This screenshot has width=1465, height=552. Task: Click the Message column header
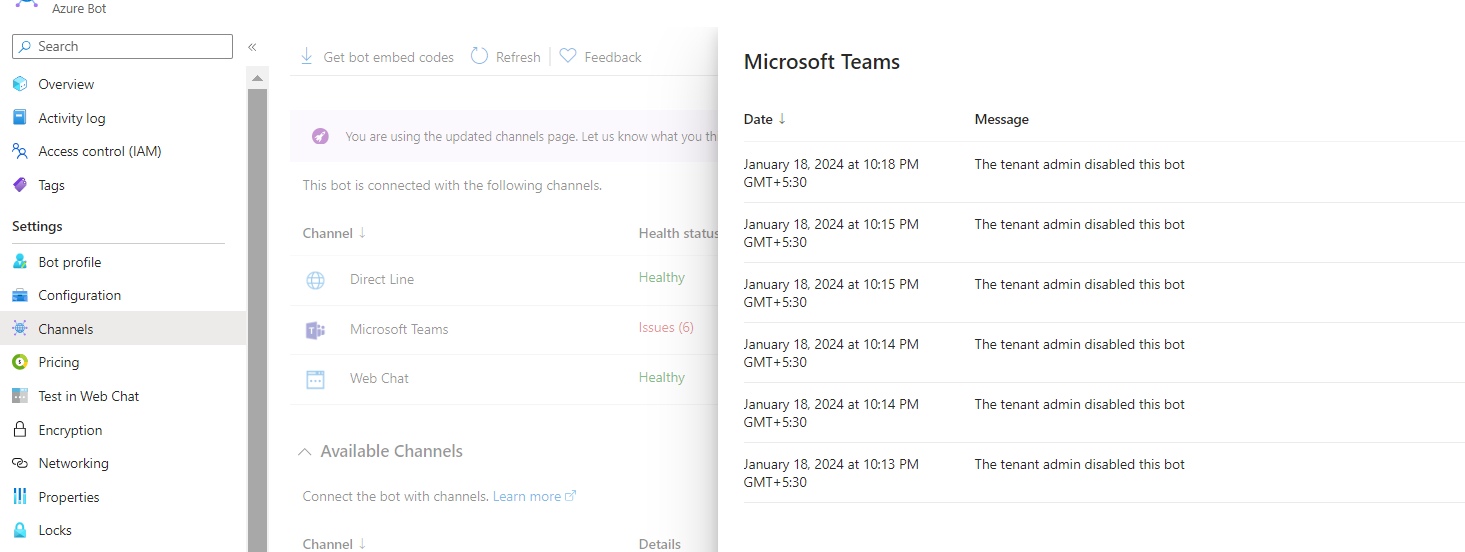coord(1002,119)
